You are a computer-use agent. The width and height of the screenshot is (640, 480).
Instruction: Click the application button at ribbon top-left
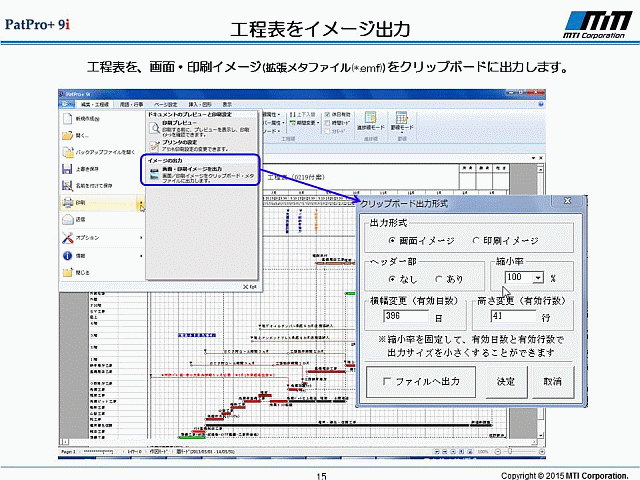point(67,104)
